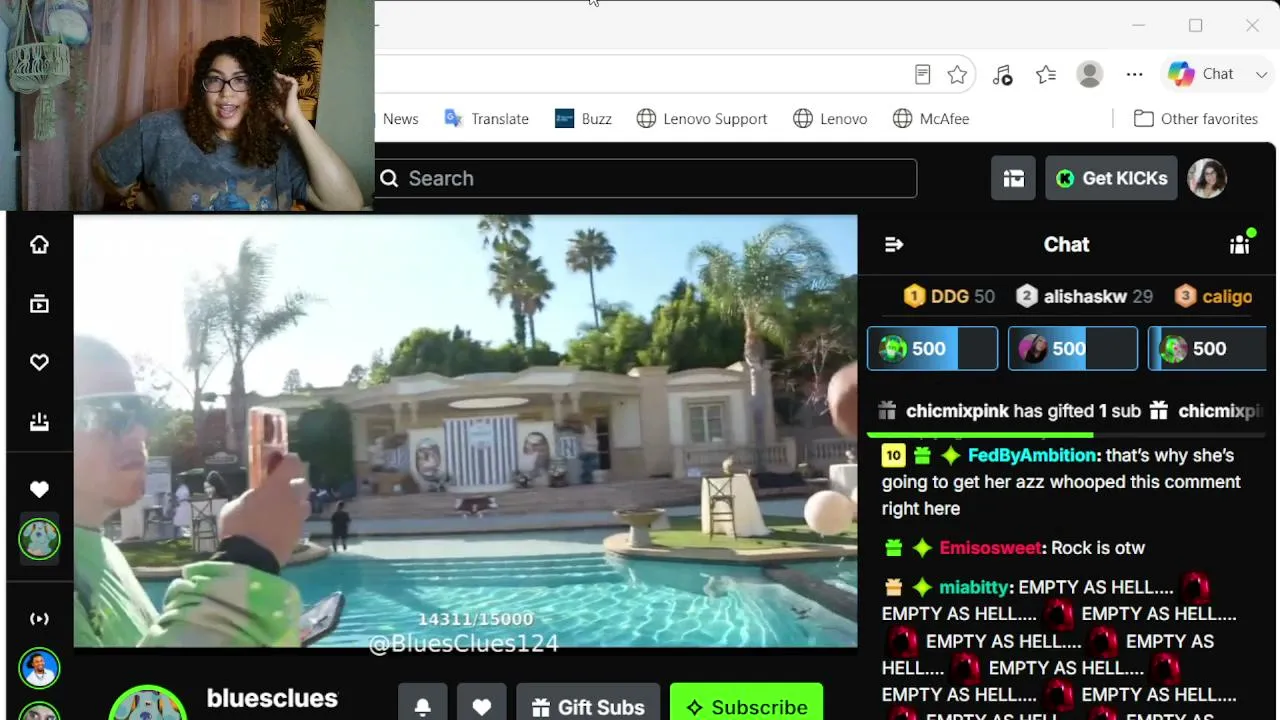Click the filled white heart in the sidebar
This screenshot has height=720, width=1280.
tap(39, 489)
